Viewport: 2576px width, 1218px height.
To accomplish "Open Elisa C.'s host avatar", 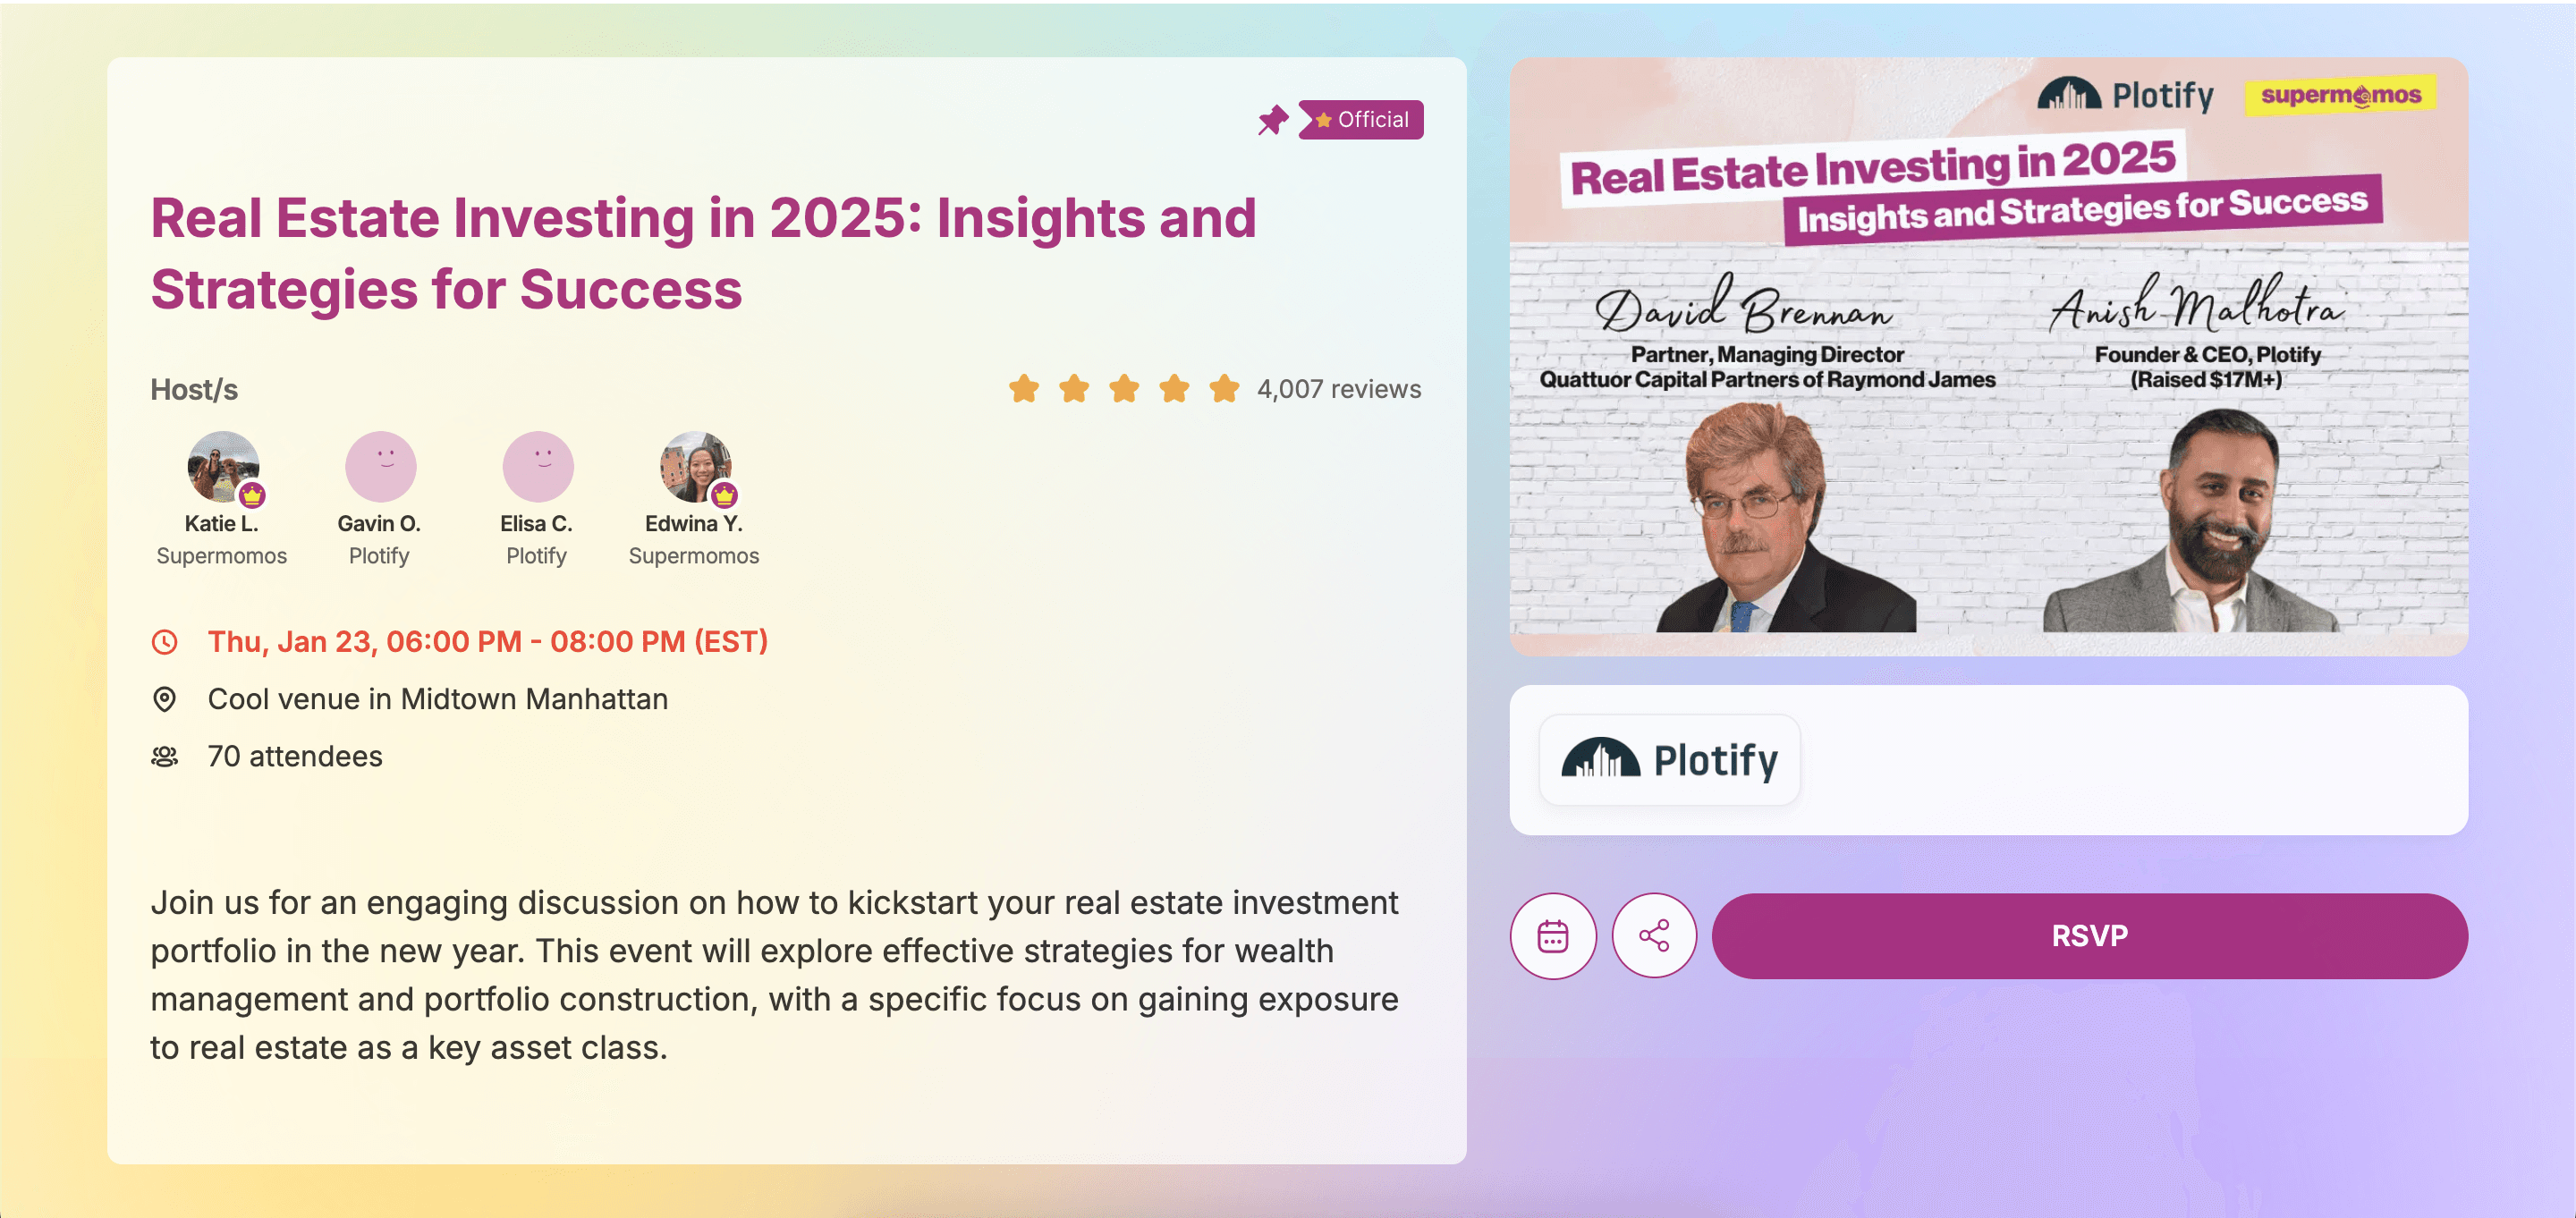I will tap(538, 466).
